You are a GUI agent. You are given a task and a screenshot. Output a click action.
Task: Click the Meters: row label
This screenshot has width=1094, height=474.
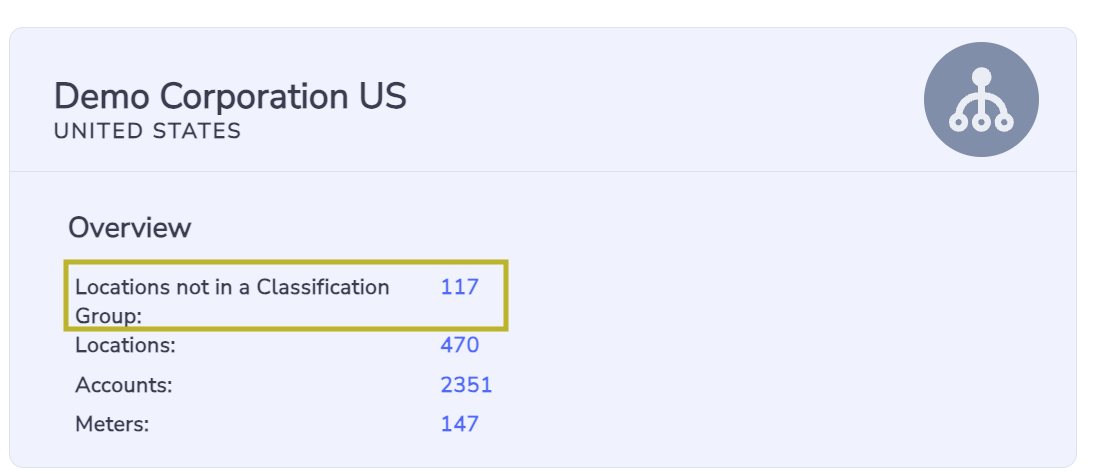point(112,424)
